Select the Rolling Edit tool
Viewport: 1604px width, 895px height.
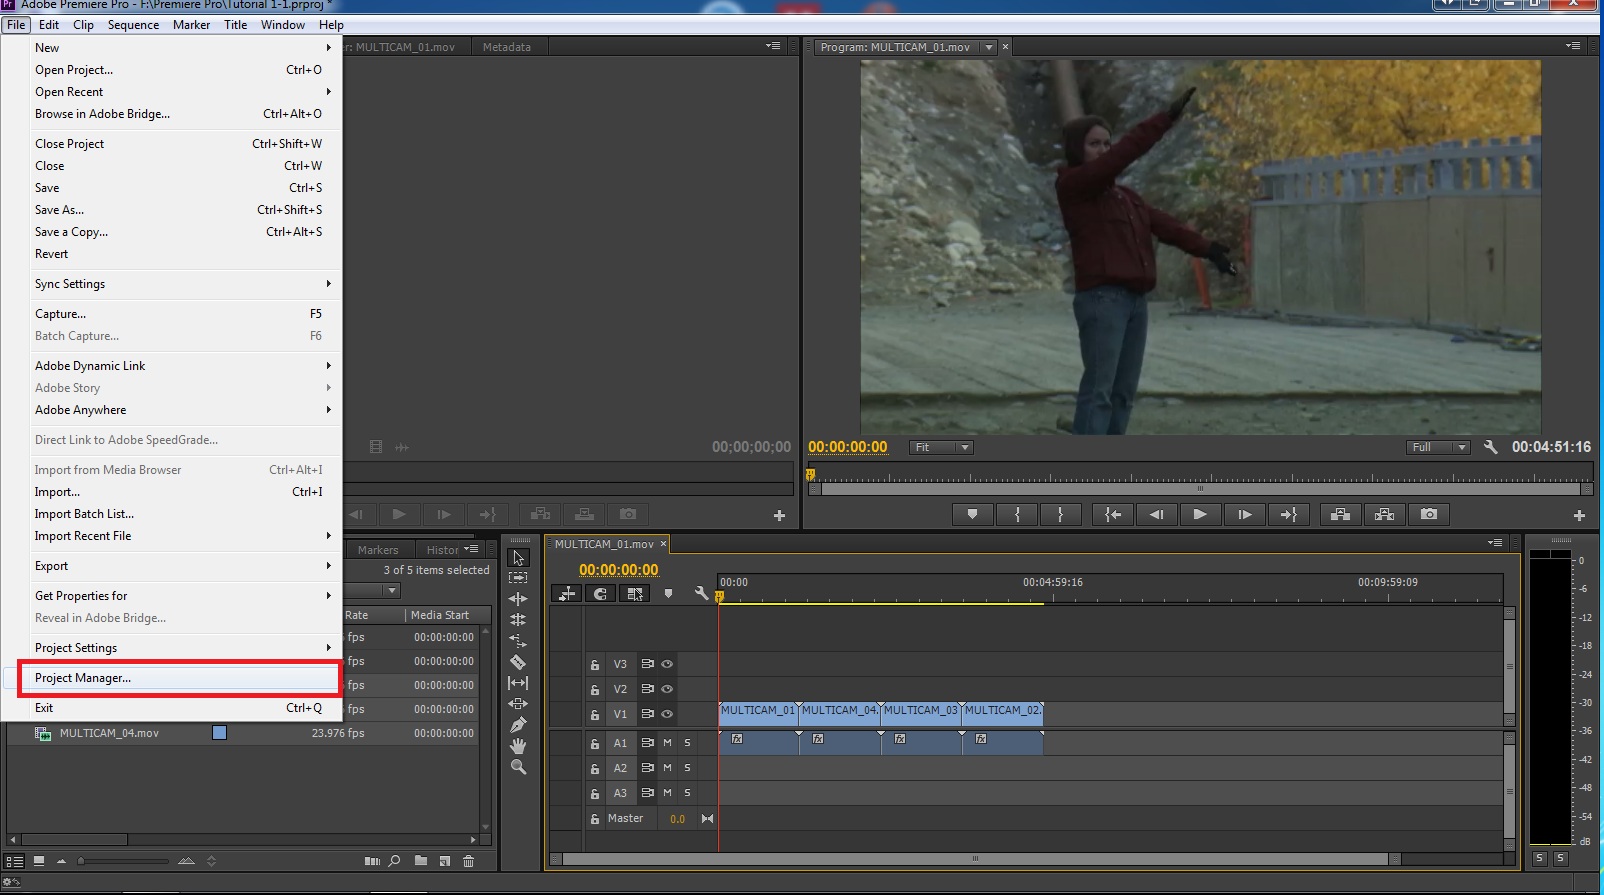518,620
